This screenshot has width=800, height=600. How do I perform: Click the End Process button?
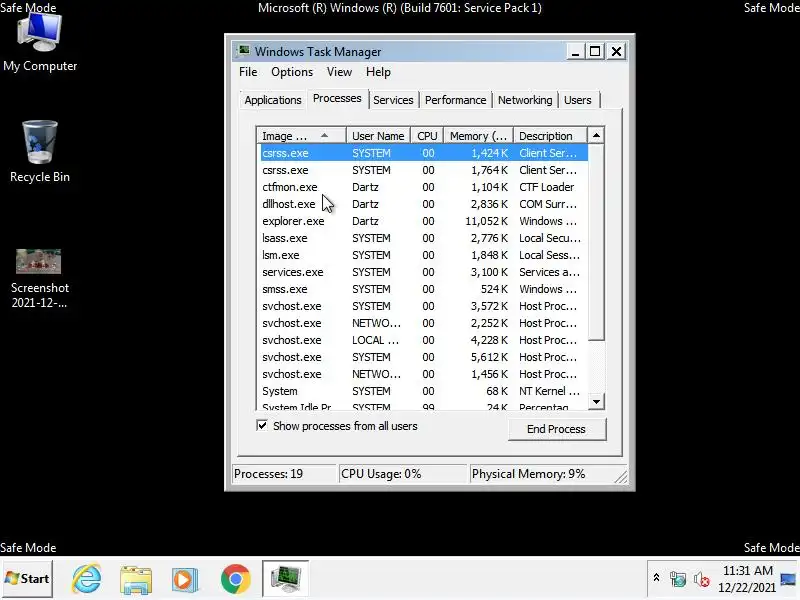[557, 429]
